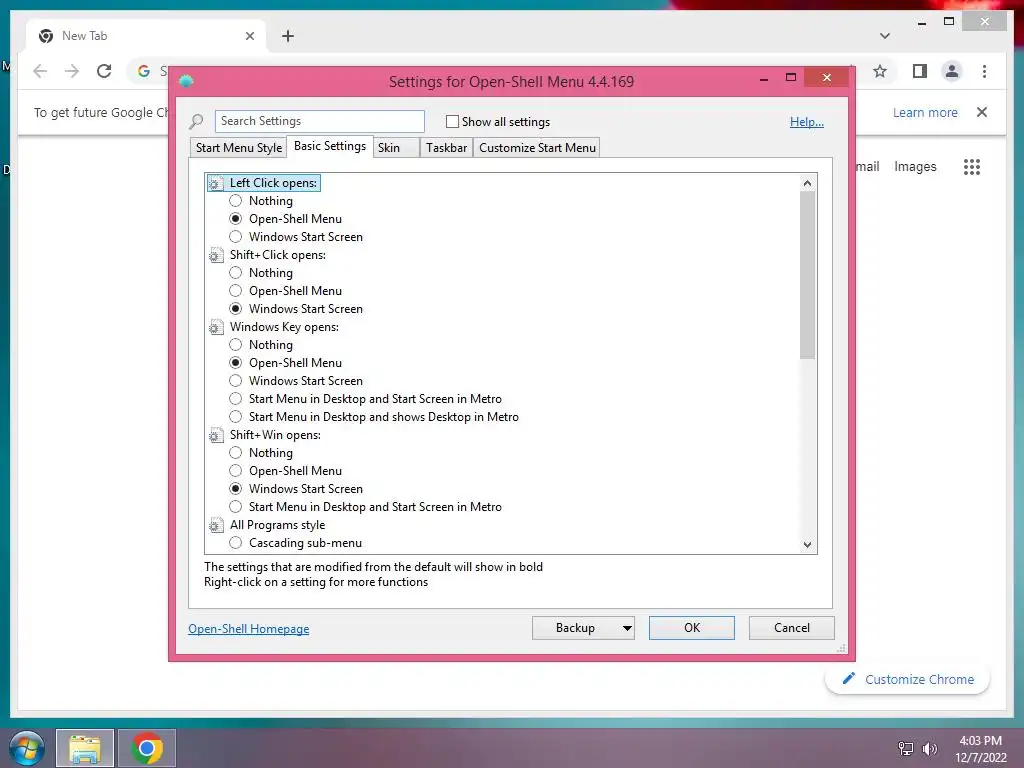Open Chrome's side panel icon
This screenshot has width=1024, height=768.
[920, 71]
